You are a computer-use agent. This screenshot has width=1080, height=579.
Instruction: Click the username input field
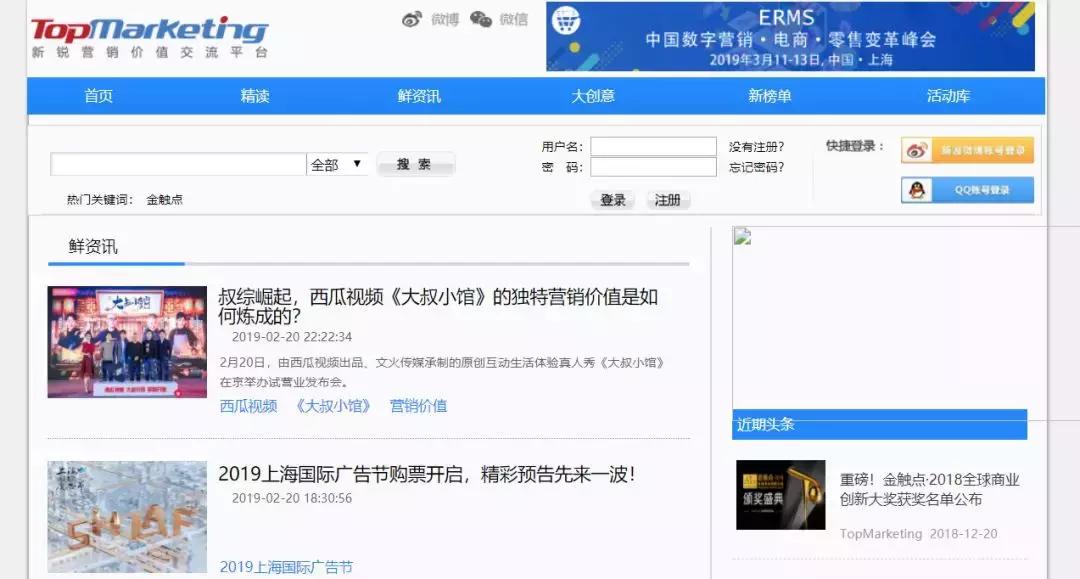pos(652,147)
